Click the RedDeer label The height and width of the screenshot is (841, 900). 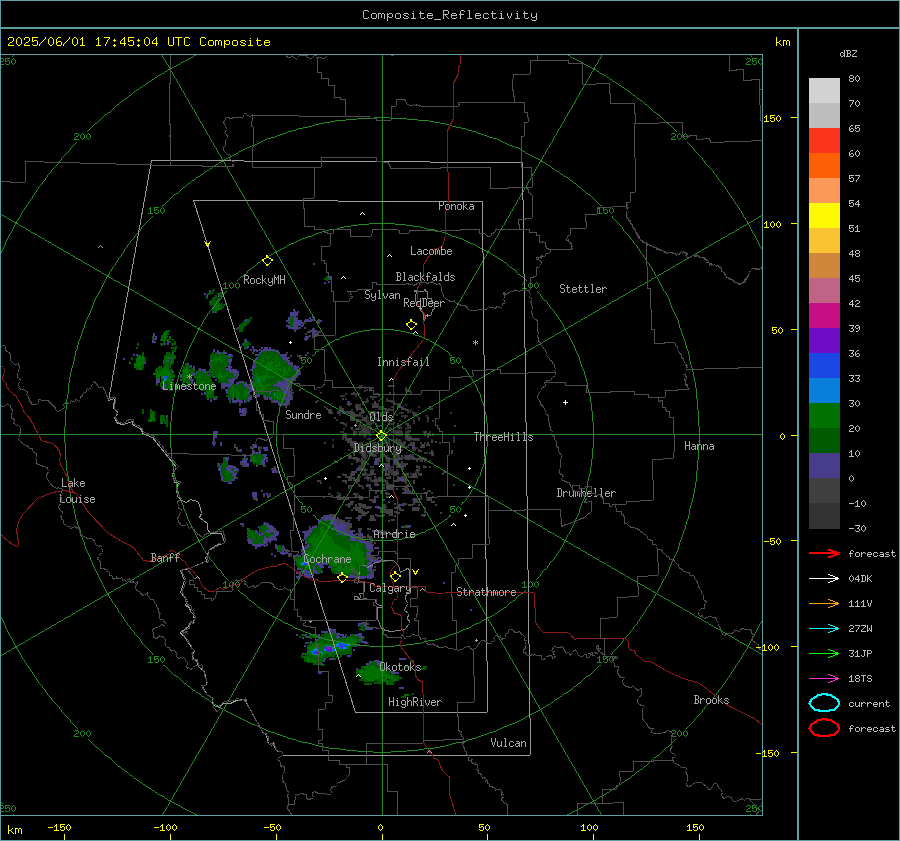424,303
